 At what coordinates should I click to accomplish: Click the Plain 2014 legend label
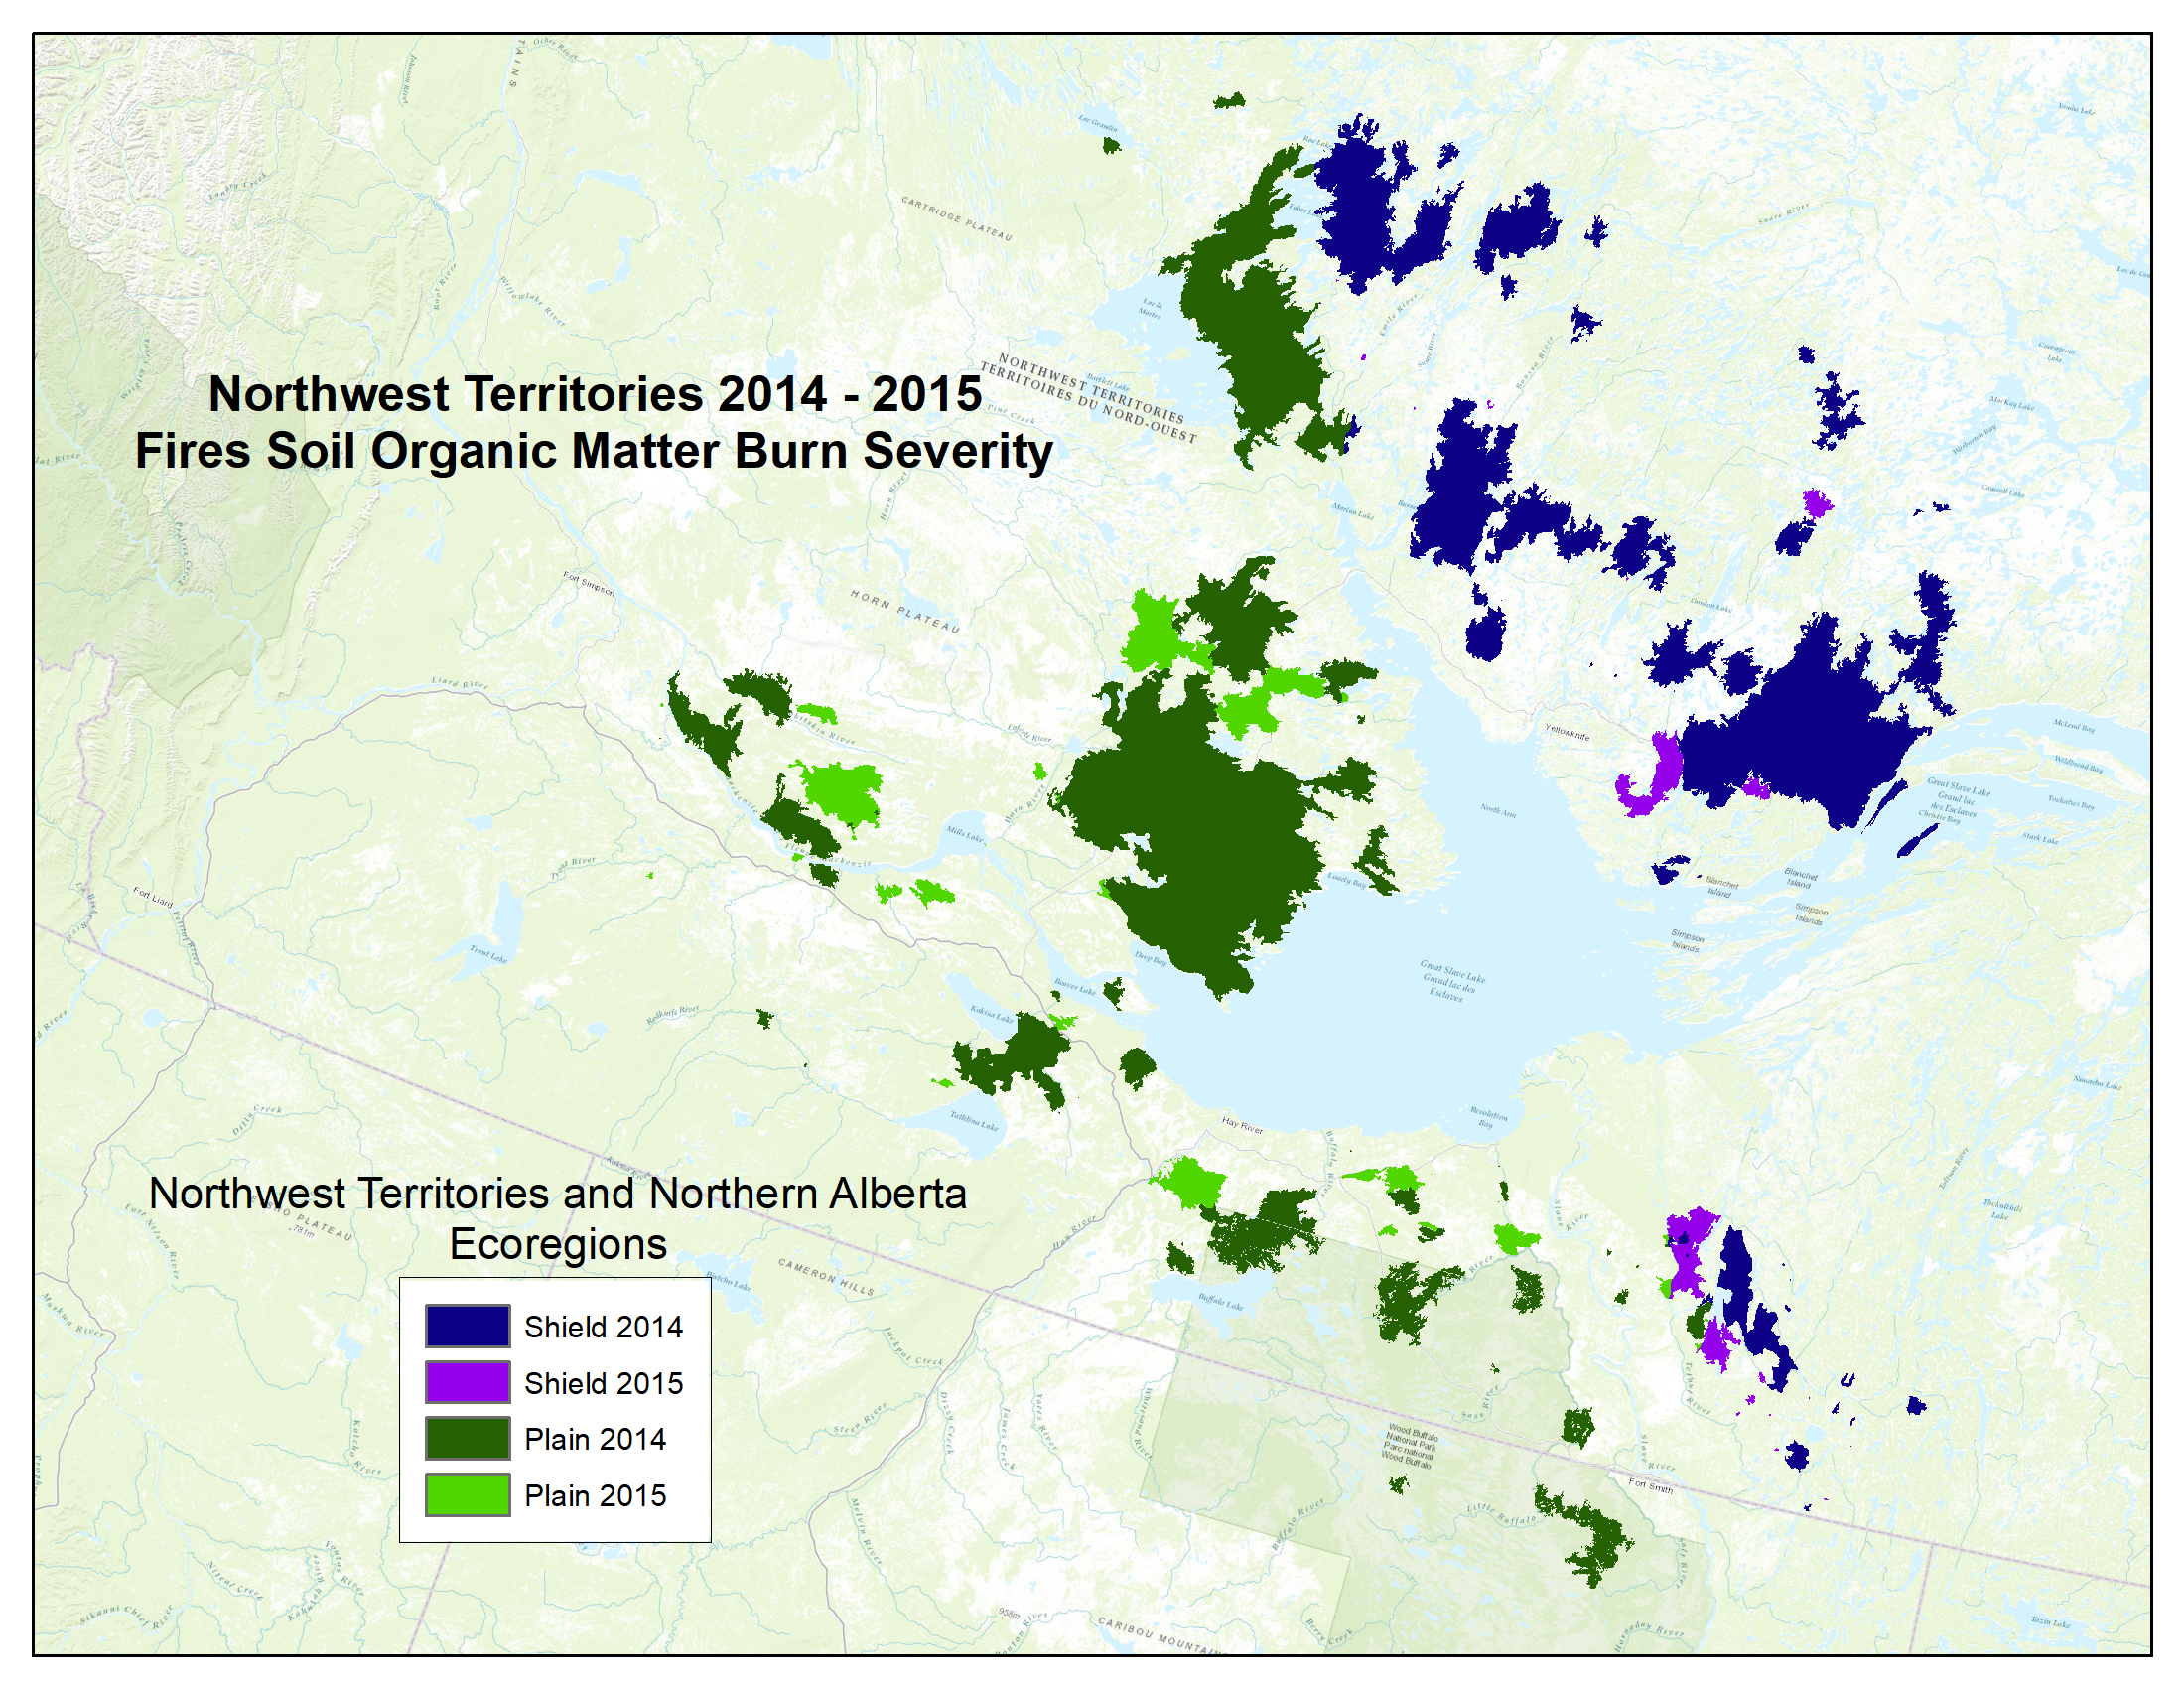(595, 1439)
